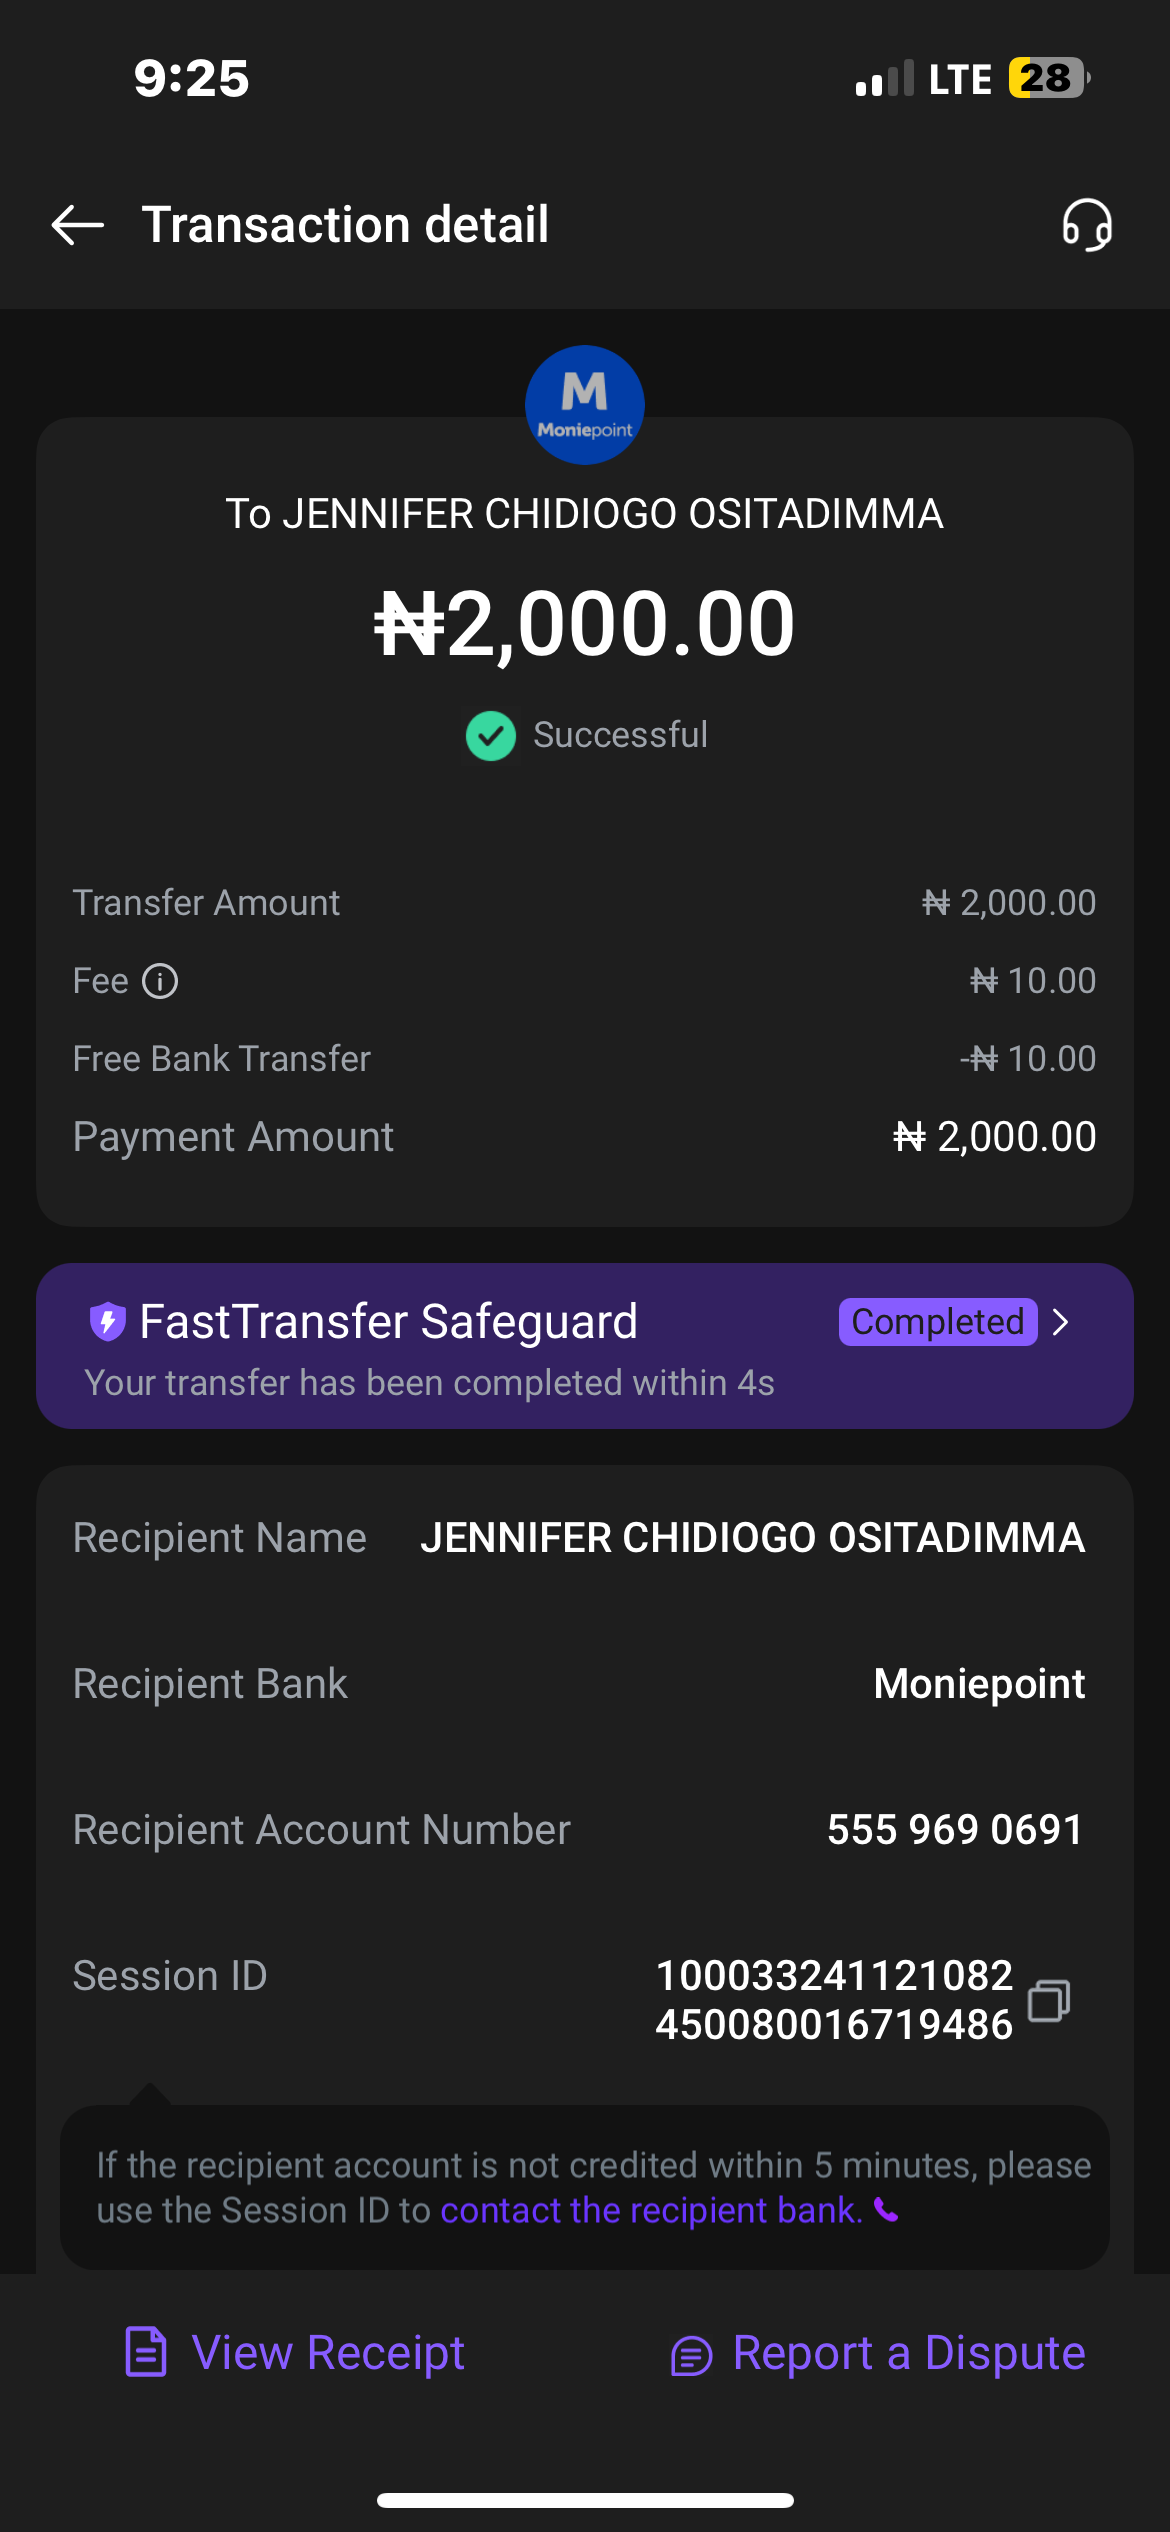Copy the Session ID
The height and width of the screenshot is (2532, 1170).
(1049, 2000)
